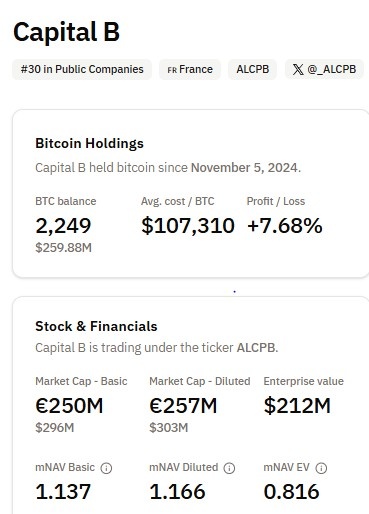This screenshot has height=514, width=369.
Task: Click the mNAV Basic info icon
Action: tap(106, 468)
